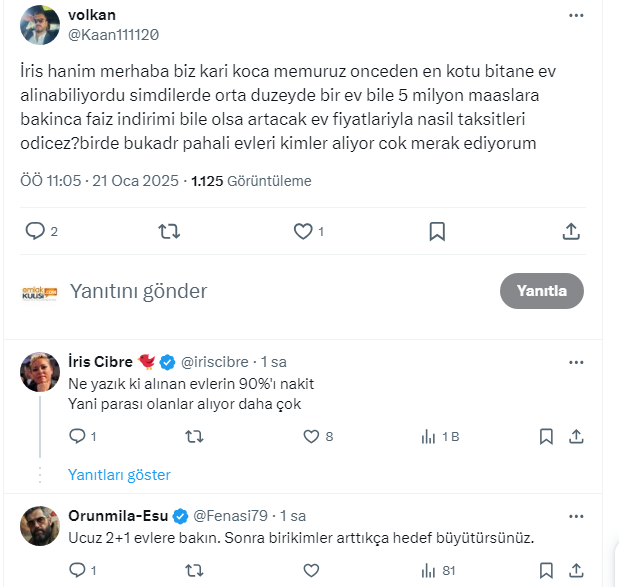View analytics on Orunmila-Esu's reply
This screenshot has width=619, height=587.
[431, 571]
